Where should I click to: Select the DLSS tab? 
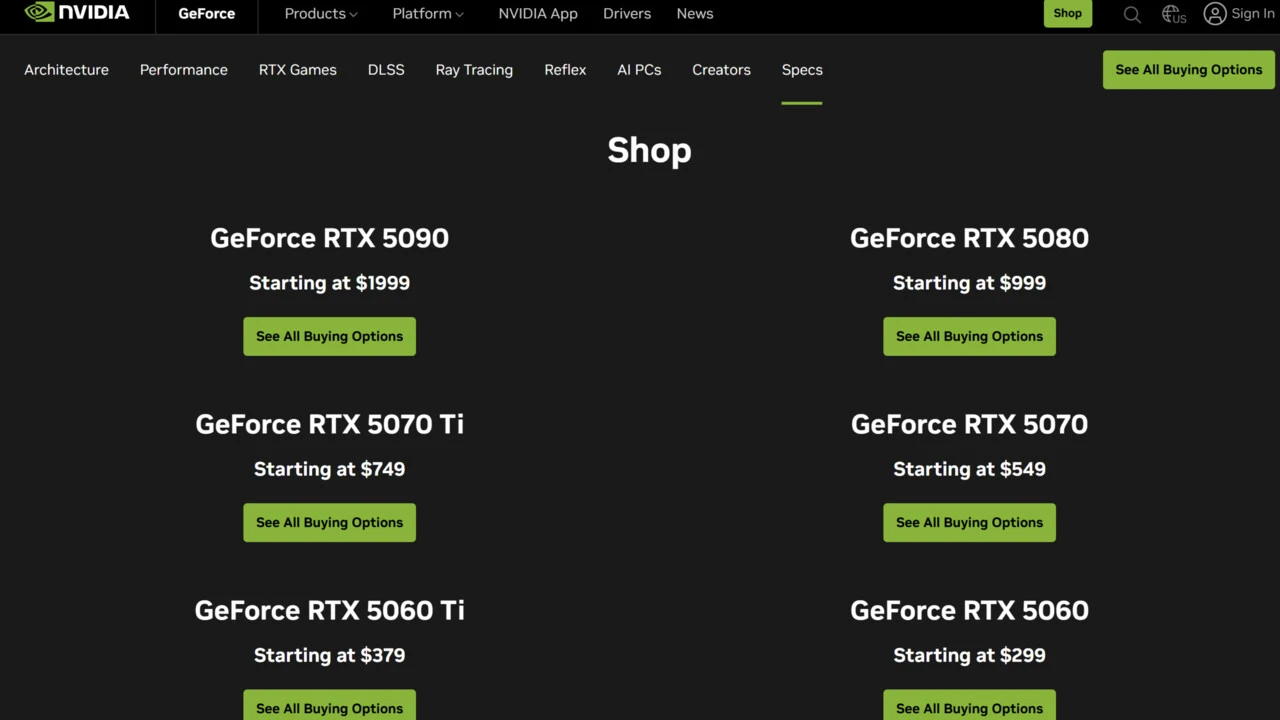point(386,70)
